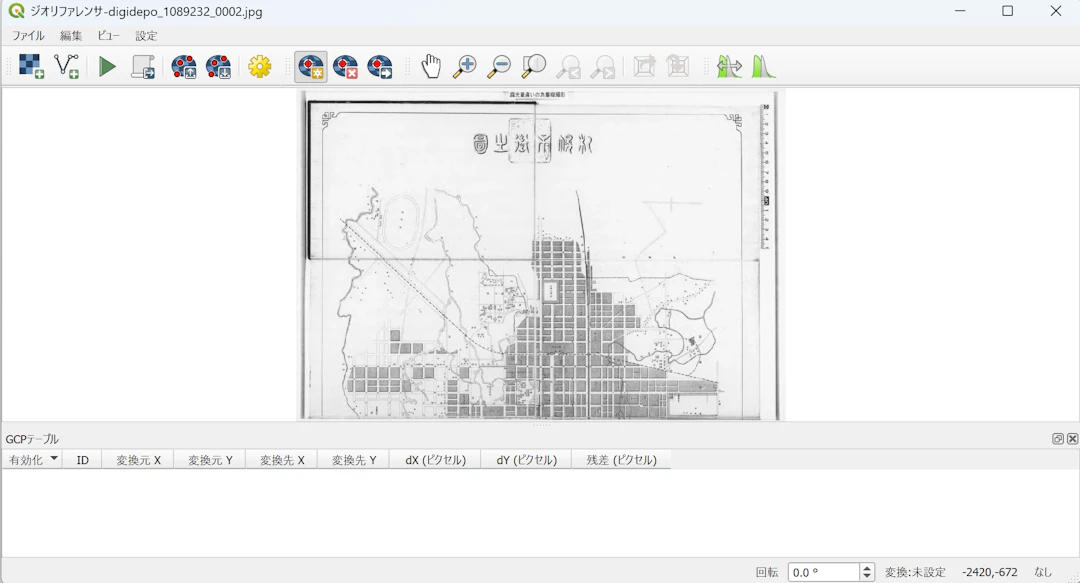Sort by the 有効化 column header

(x=32, y=460)
